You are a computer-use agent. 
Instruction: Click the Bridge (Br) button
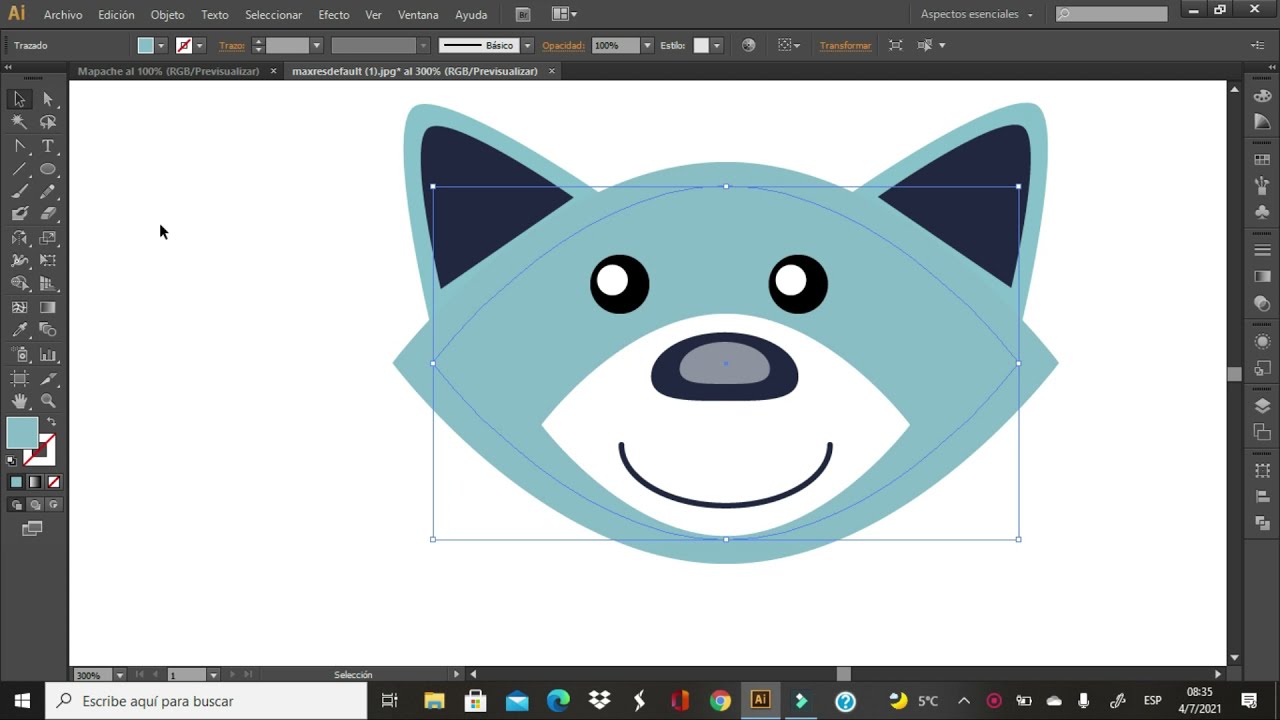[522, 14]
